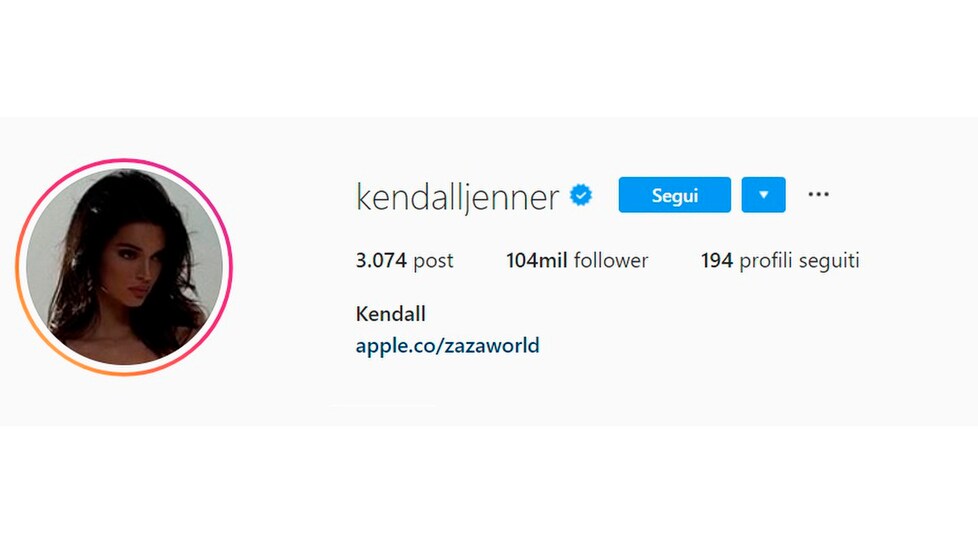Click the blue verified badge icon
This screenshot has width=978, height=544.
(581, 195)
